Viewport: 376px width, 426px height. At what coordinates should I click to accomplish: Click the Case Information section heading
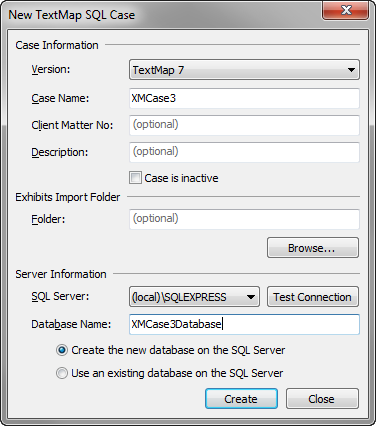tap(57, 45)
